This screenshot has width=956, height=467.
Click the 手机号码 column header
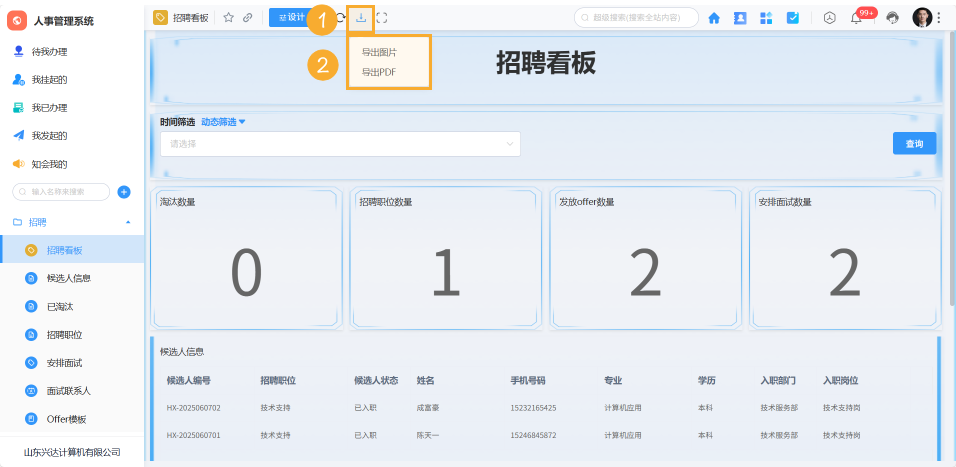(528, 380)
